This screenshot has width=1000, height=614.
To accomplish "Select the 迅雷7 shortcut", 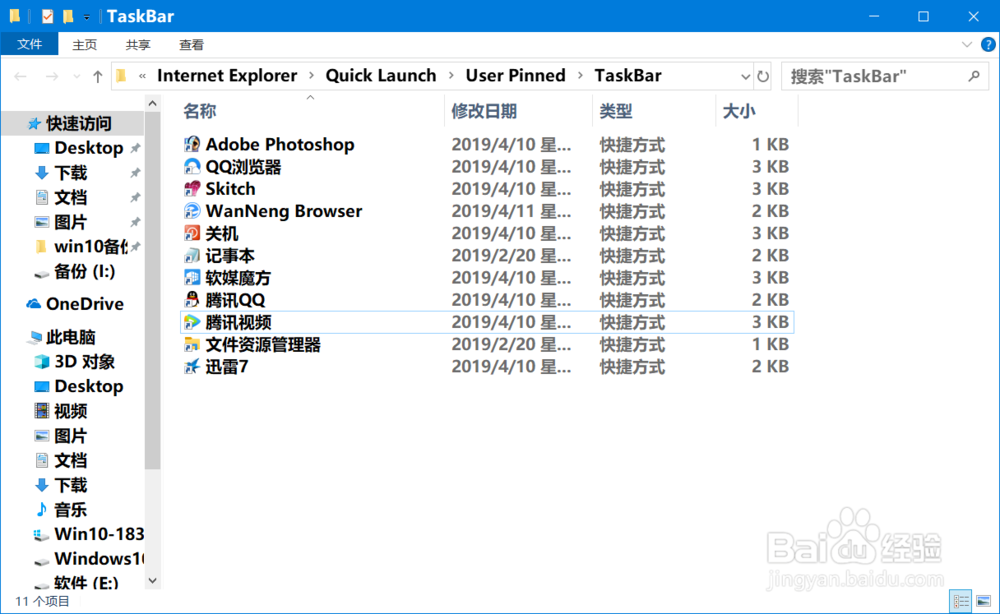I will [227, 366].
